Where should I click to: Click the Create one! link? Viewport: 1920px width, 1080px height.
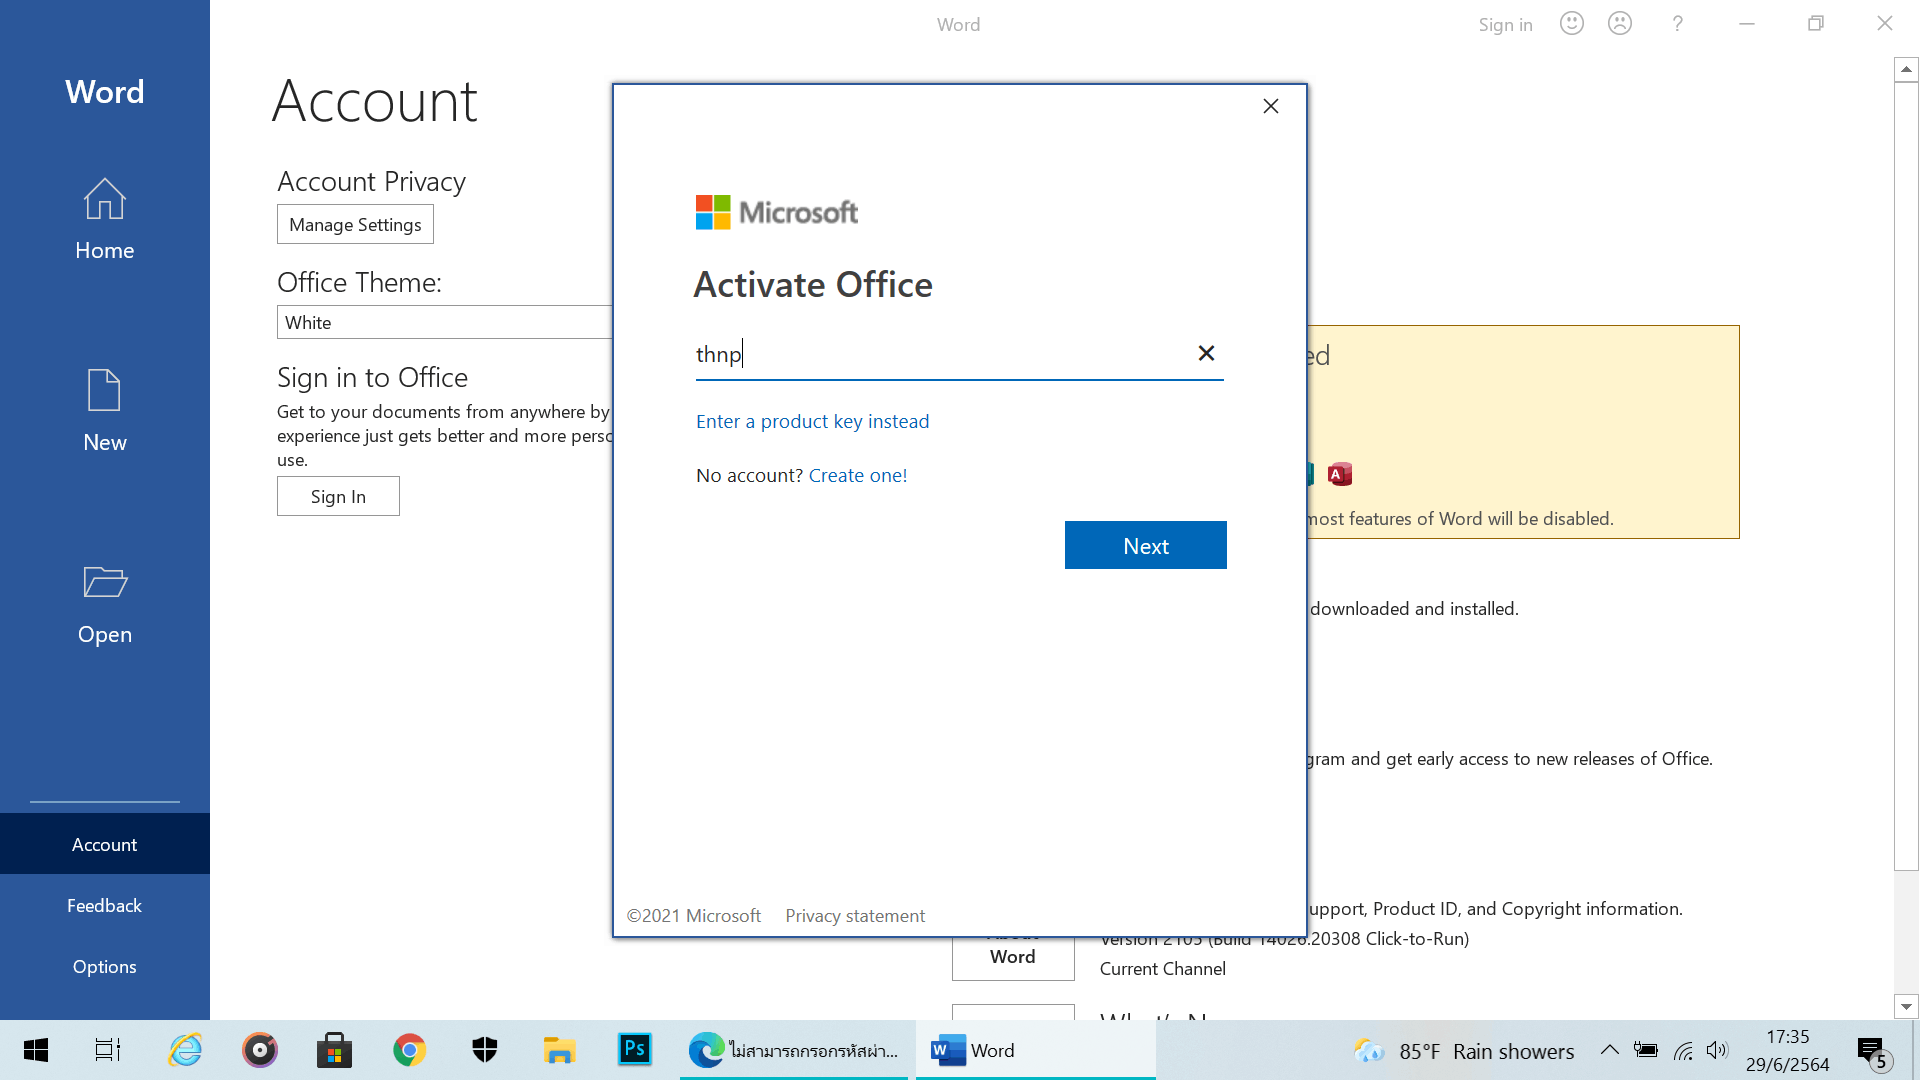click(x=857, y=475)
